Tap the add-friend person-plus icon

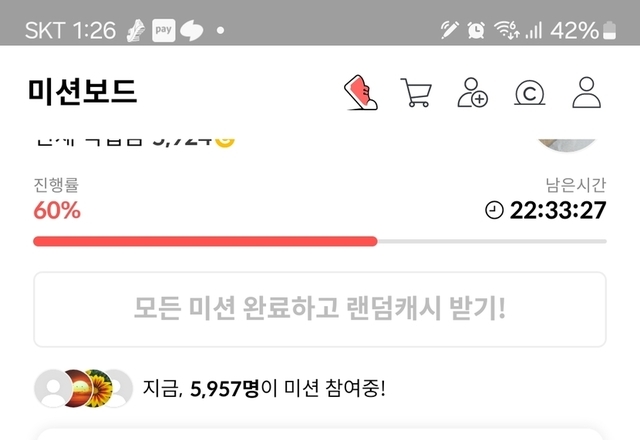pyautogui.click(x=473, y=93)
